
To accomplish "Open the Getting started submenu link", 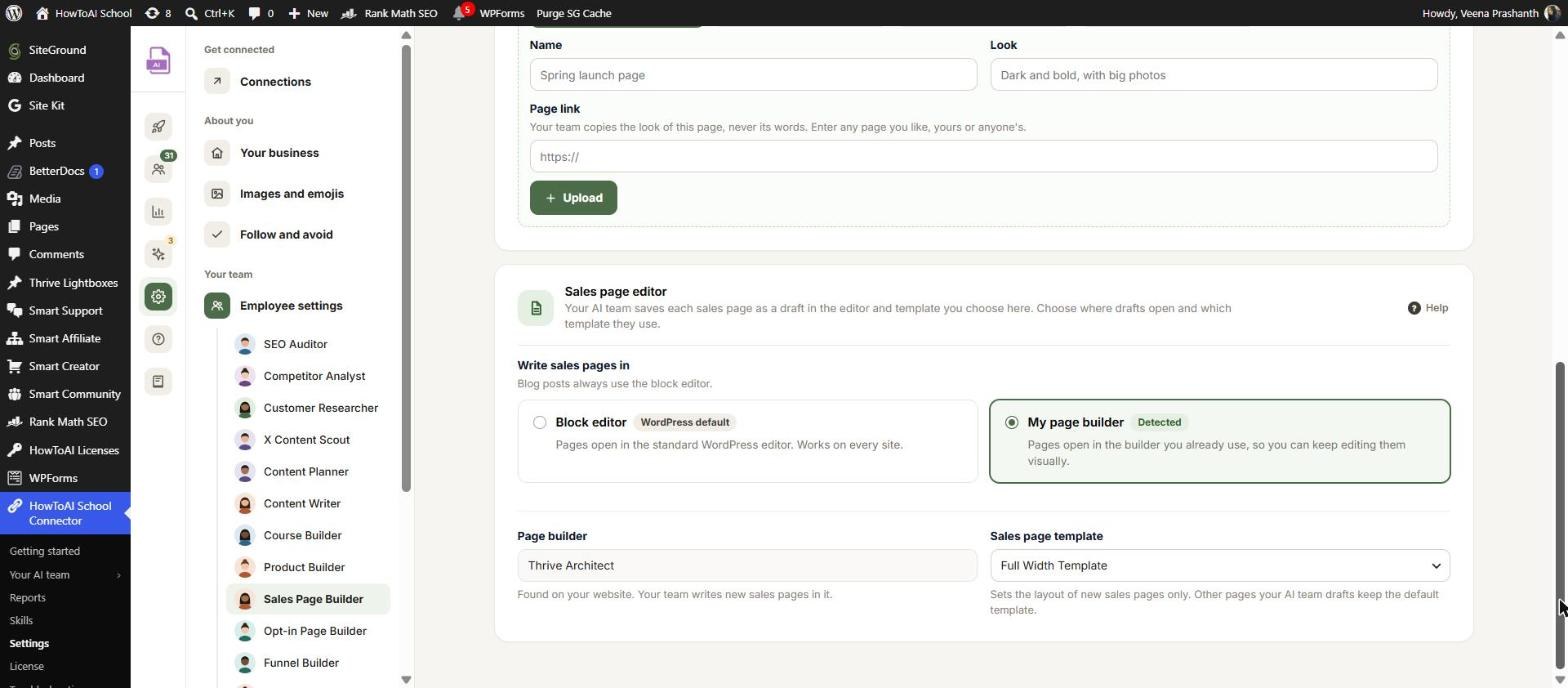I will point(44,551).
